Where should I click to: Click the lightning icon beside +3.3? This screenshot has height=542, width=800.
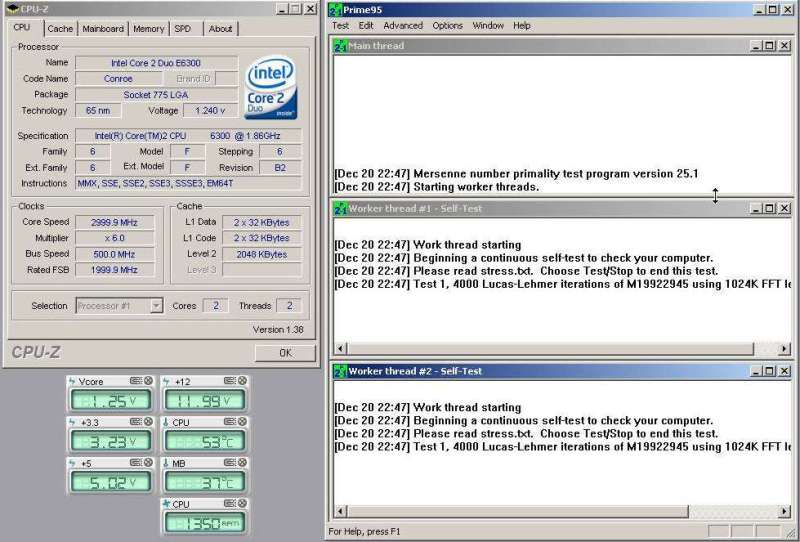[72, 422]
